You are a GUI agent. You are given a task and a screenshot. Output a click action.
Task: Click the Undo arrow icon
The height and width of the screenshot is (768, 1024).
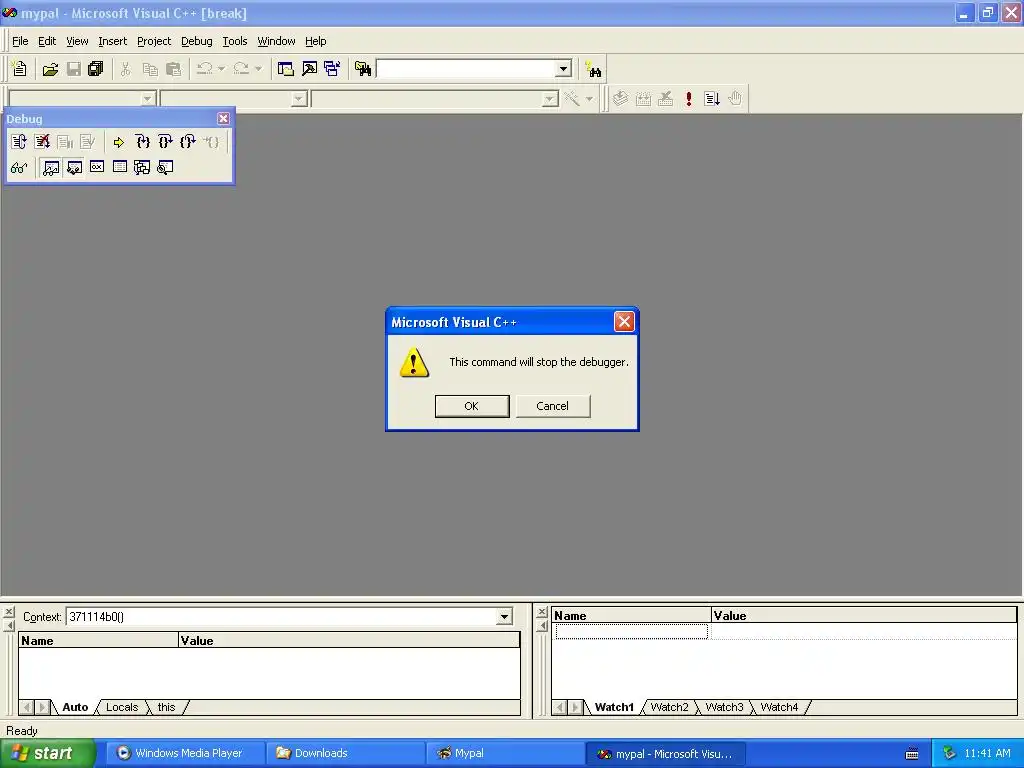click(x=205, y=69)
